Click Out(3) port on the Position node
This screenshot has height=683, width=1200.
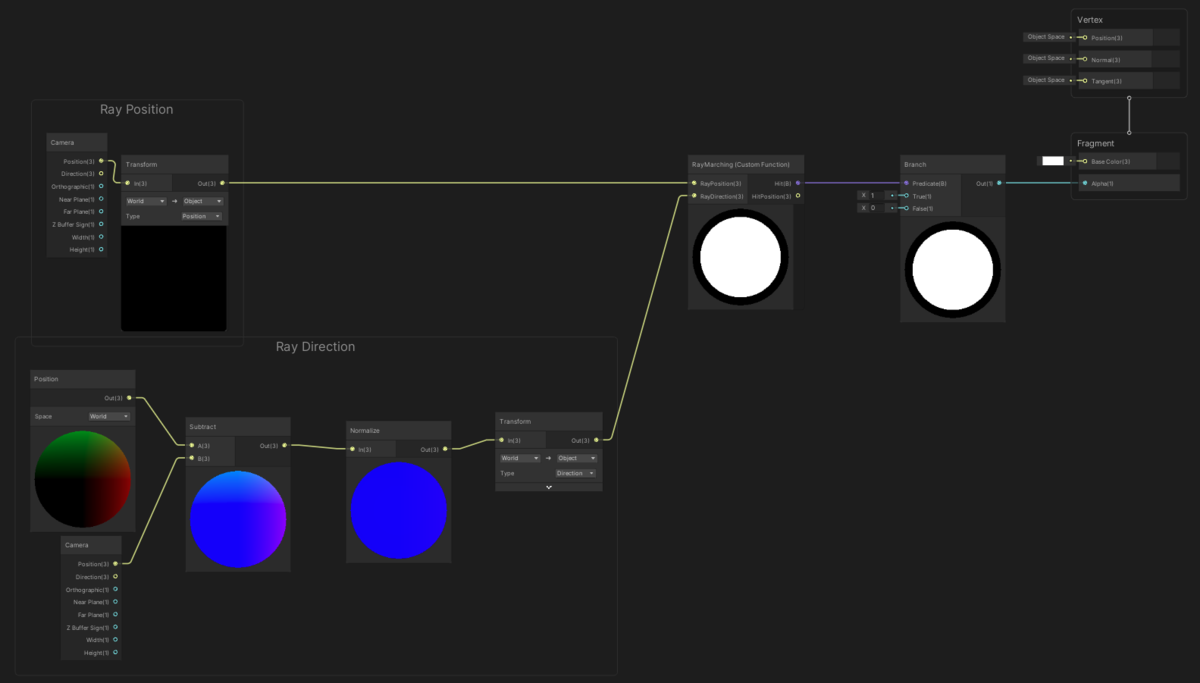coord(129,398)
